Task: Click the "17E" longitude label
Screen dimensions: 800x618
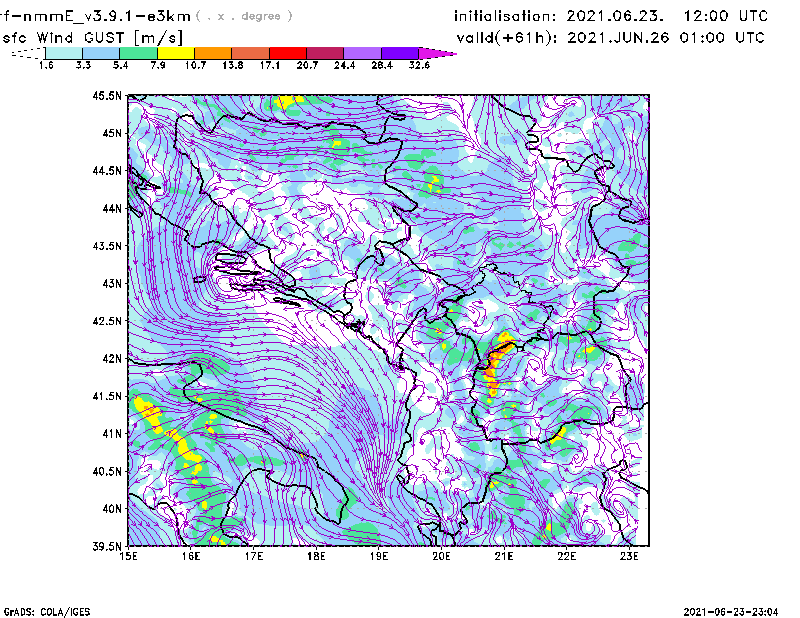Action: point(254,556)
